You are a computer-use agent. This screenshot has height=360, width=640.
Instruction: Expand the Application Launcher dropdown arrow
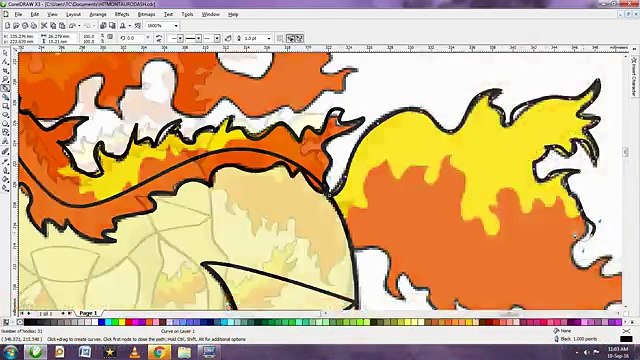[129, 25]
